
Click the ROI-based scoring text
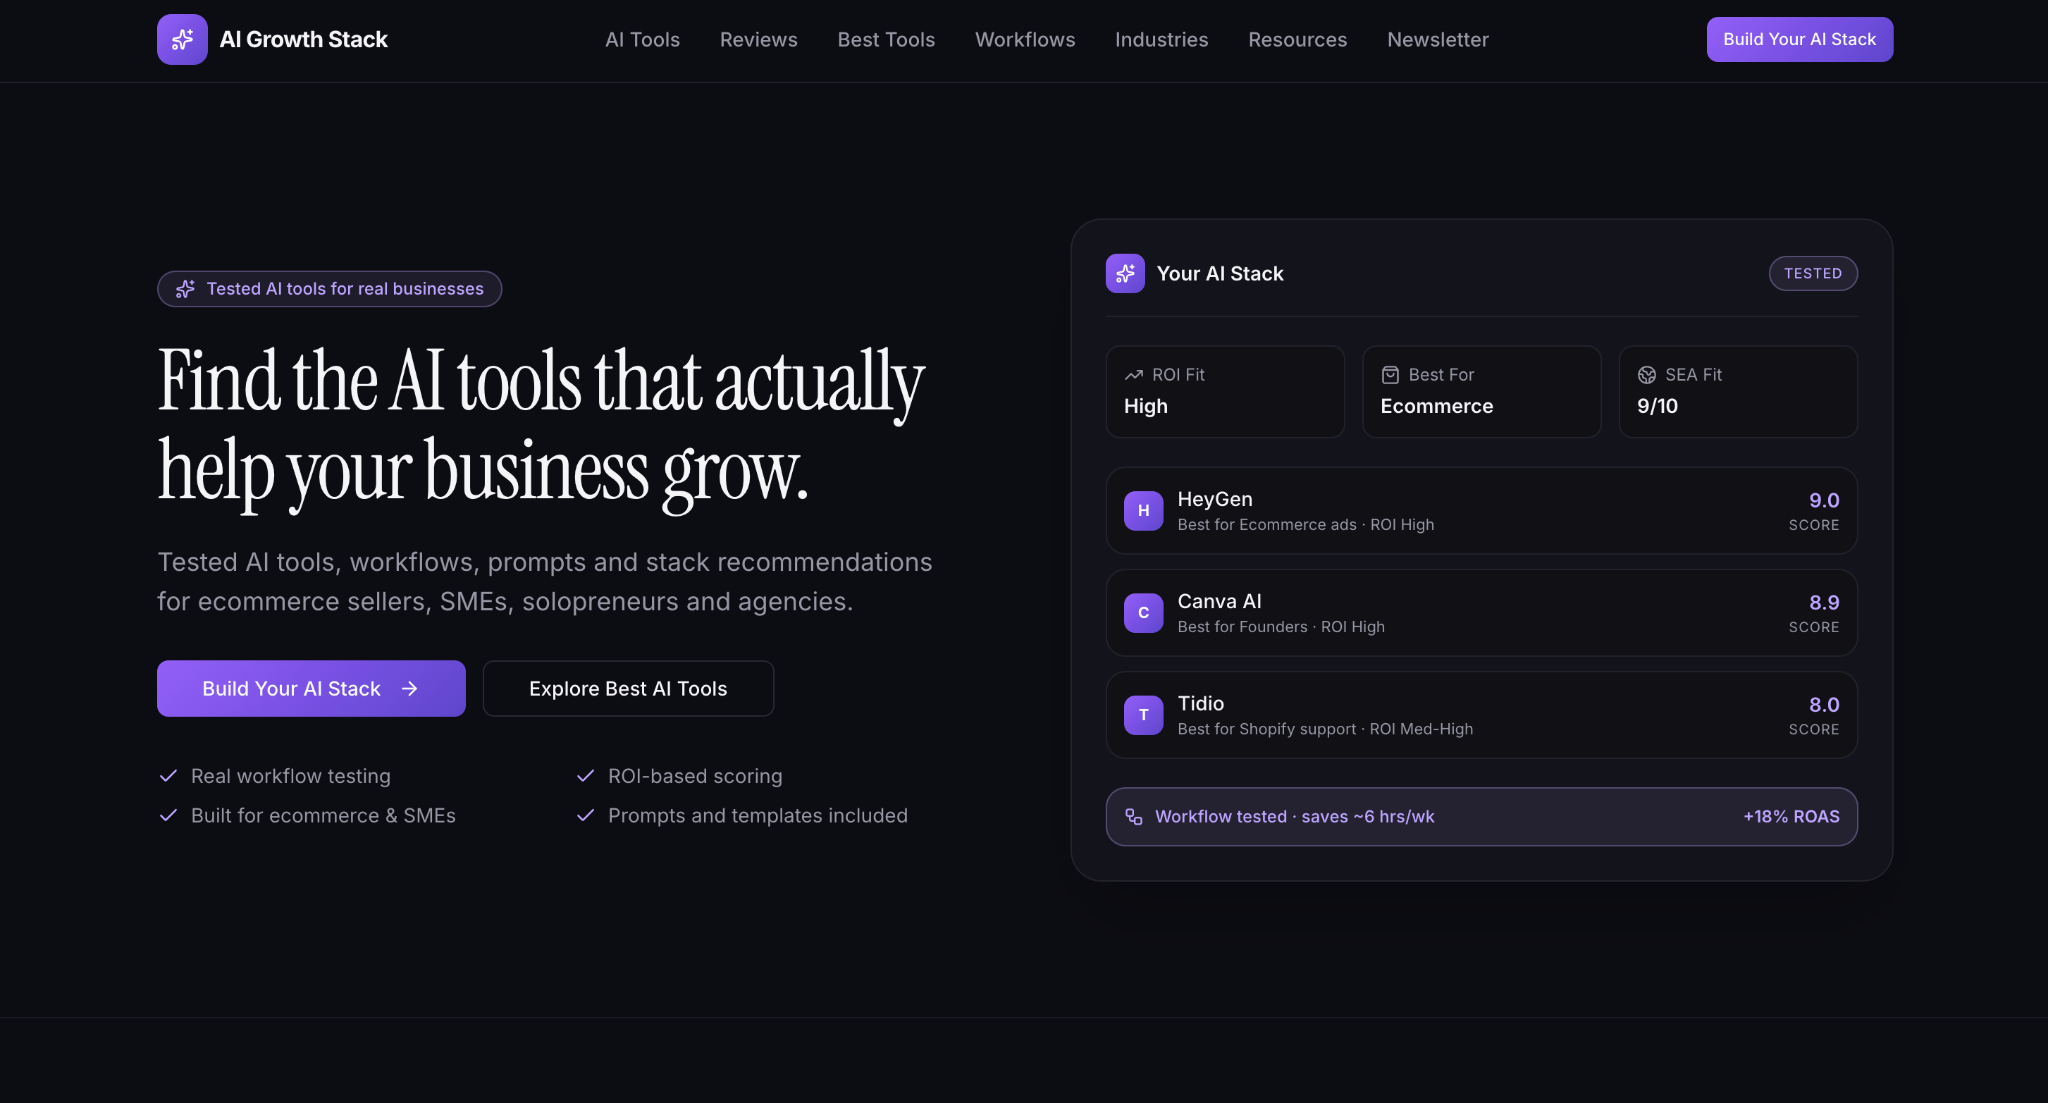click(695, 776)
